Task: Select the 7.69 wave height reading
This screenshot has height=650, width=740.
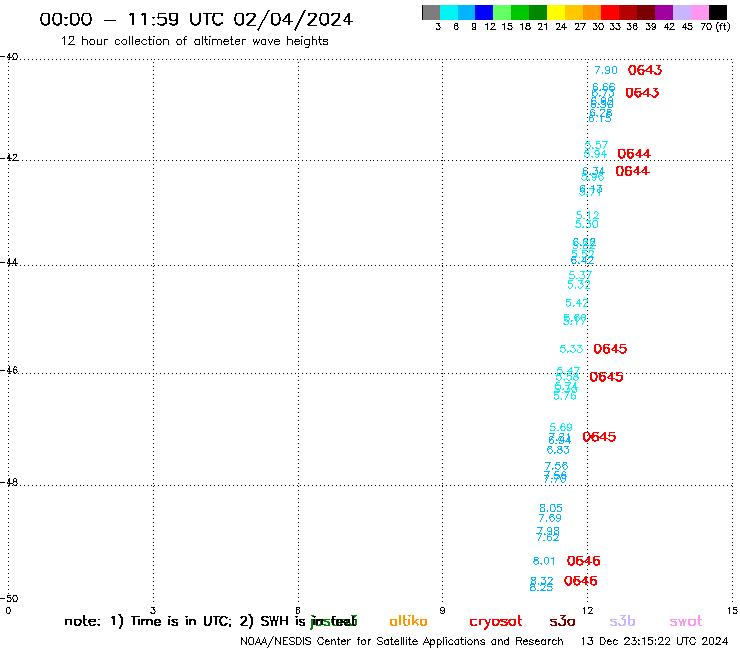Action: (x=550, y=518)
